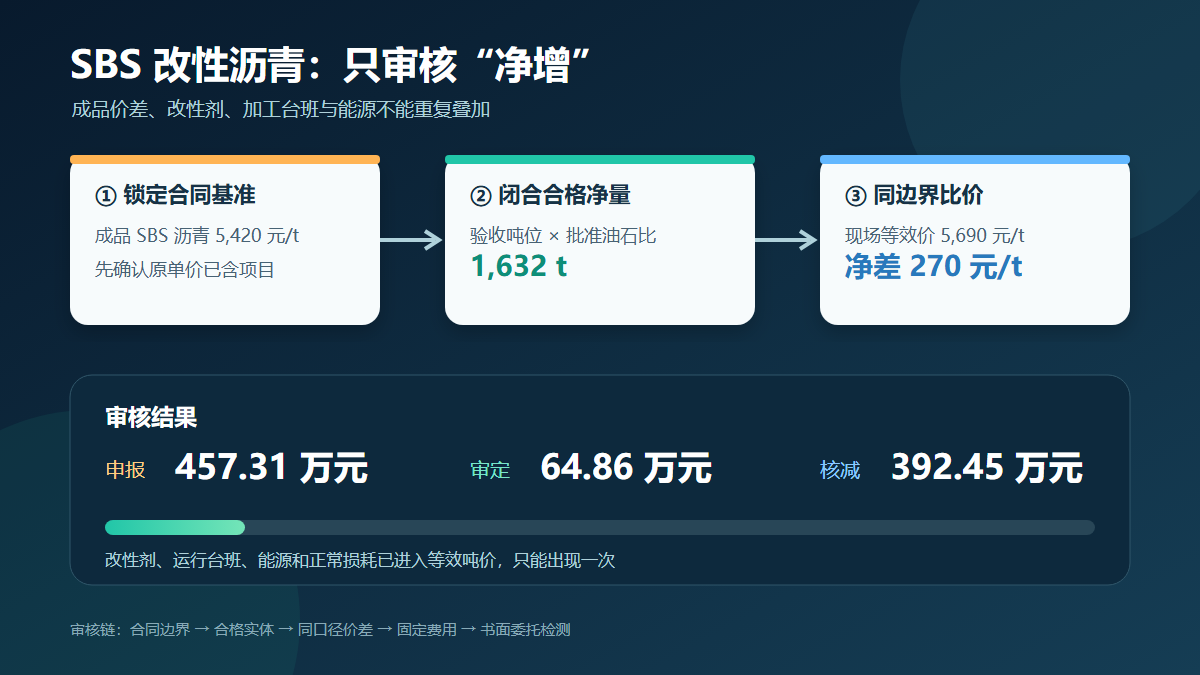The image size is (1200, 675).
Task: Click the orange accent bar on card ①
Action: [225, 159]
